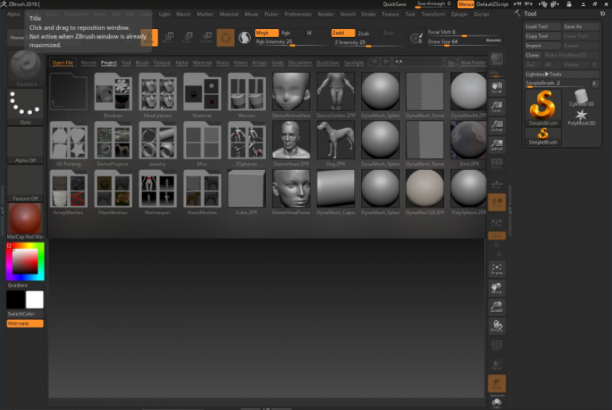This screenshot has height=410, width=612.
Task: Select the small SimpleBrush tool icon
Action: click(x=543, y=137)
